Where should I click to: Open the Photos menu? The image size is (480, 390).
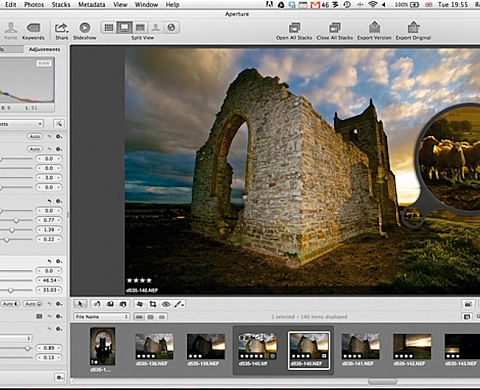[x=34, y=5]
